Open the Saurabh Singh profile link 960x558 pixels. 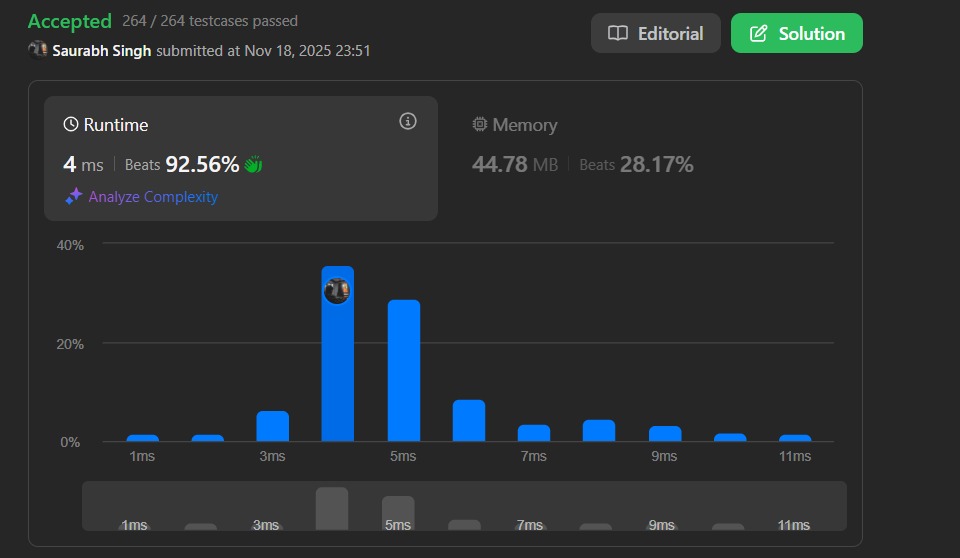102,51
